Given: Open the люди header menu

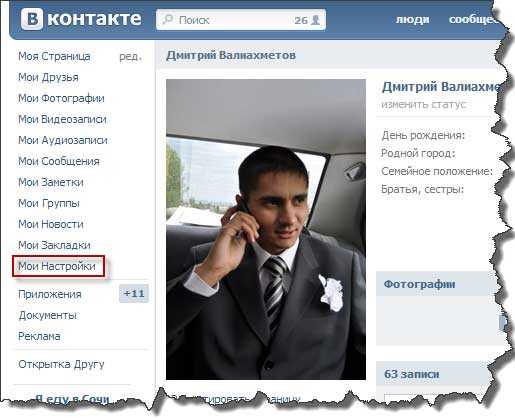Looking at the screenshot, I should pyautogui.click(x=412, y=20).
